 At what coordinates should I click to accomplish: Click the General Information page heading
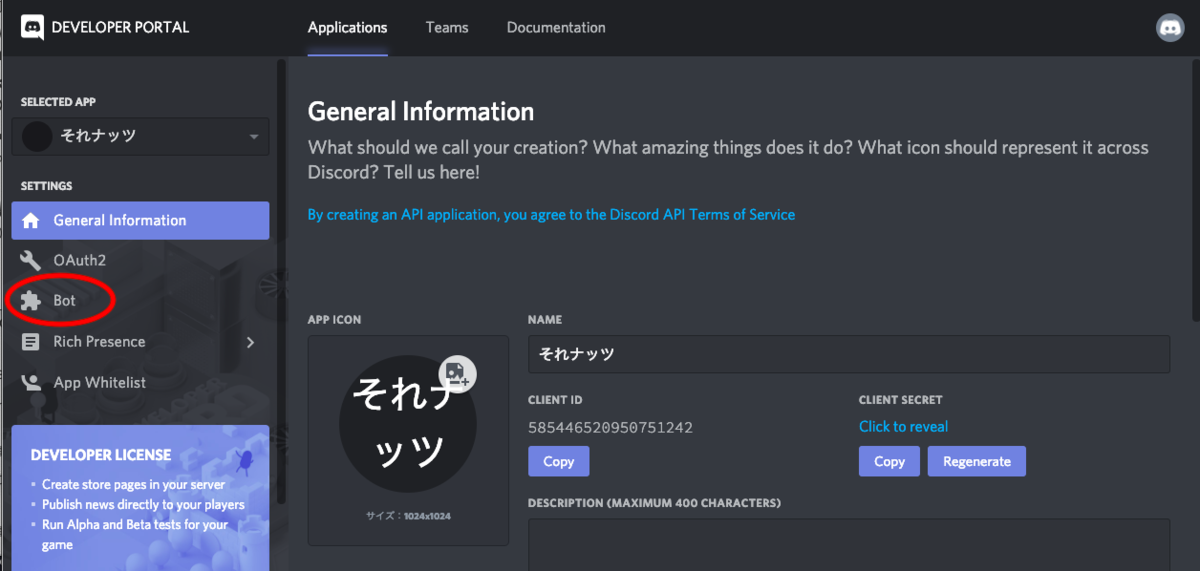tap(421, 111)
